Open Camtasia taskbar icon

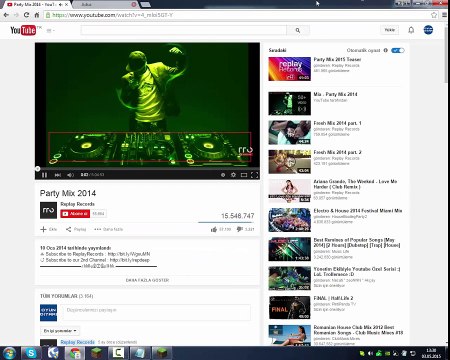[119, 353]
